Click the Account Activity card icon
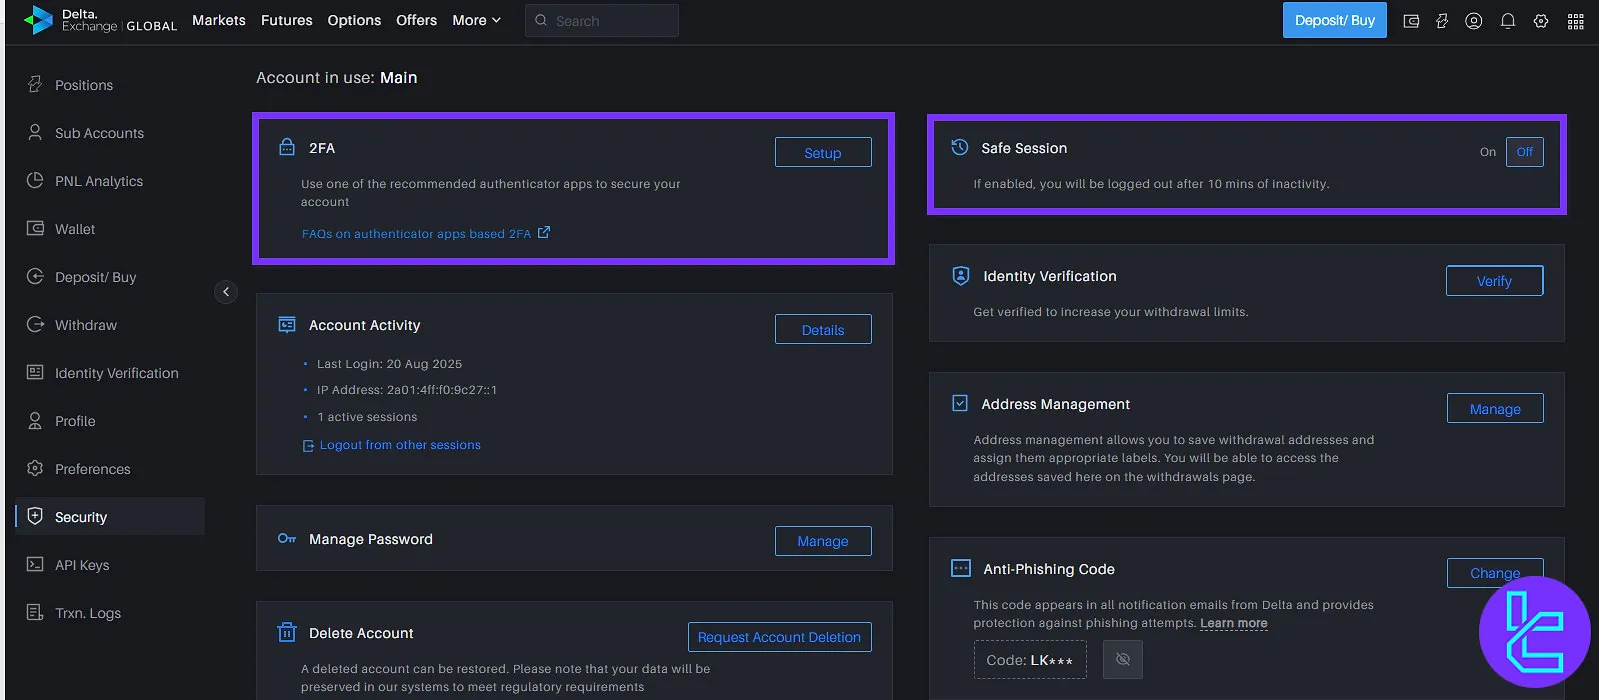The width and height of the screenshot is (1599, 700). (287, 324)
